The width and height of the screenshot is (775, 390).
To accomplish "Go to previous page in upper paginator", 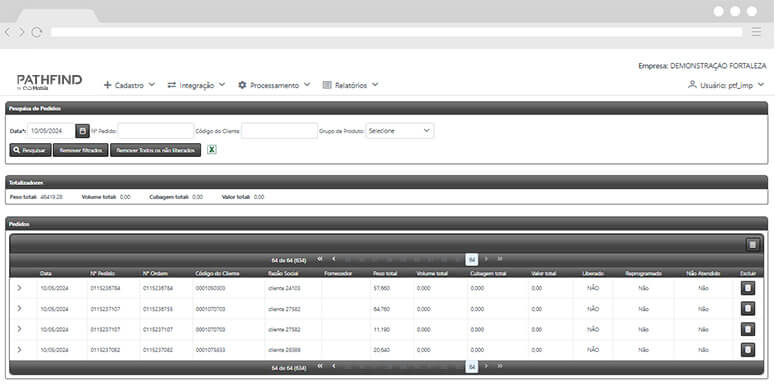I will (x=334, y=259).
